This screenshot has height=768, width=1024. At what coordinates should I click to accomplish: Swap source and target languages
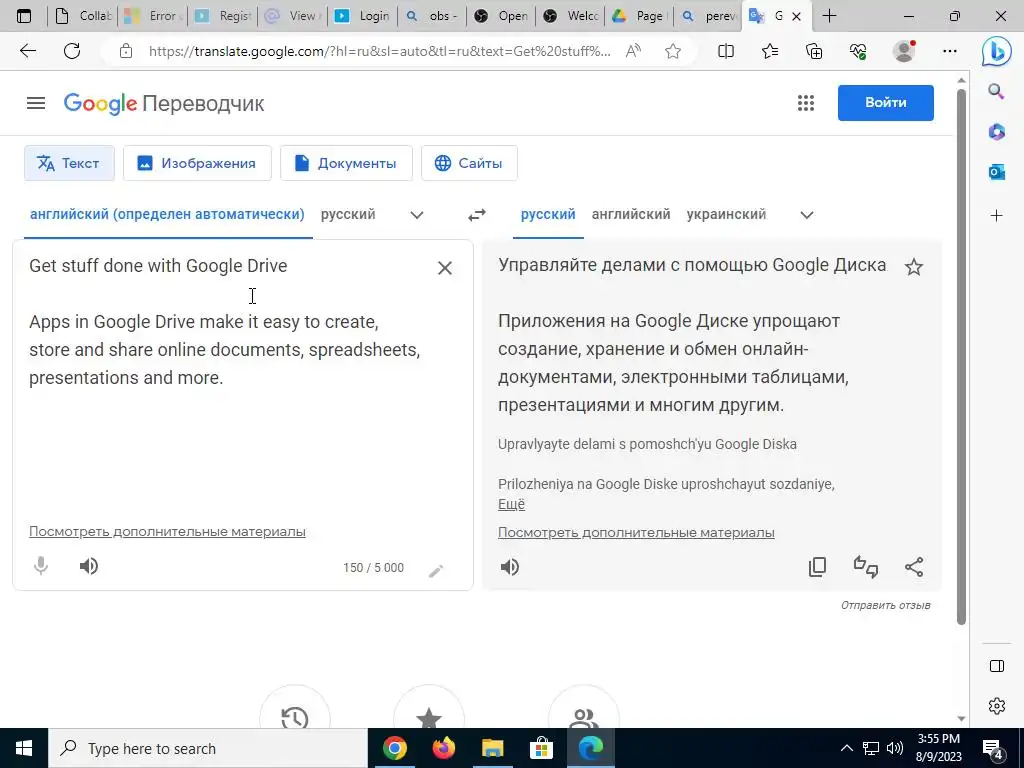[477, 215]
